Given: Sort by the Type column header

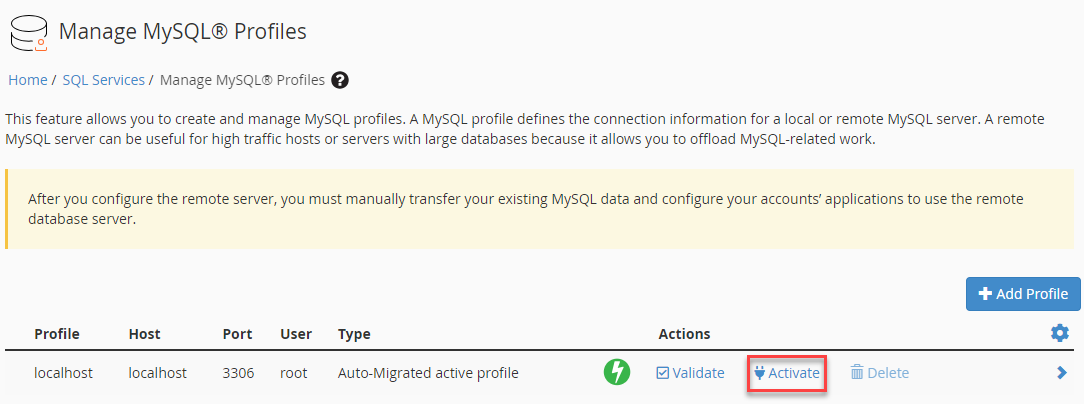Looking at the screenshot, I should click(x=354, y=334).
